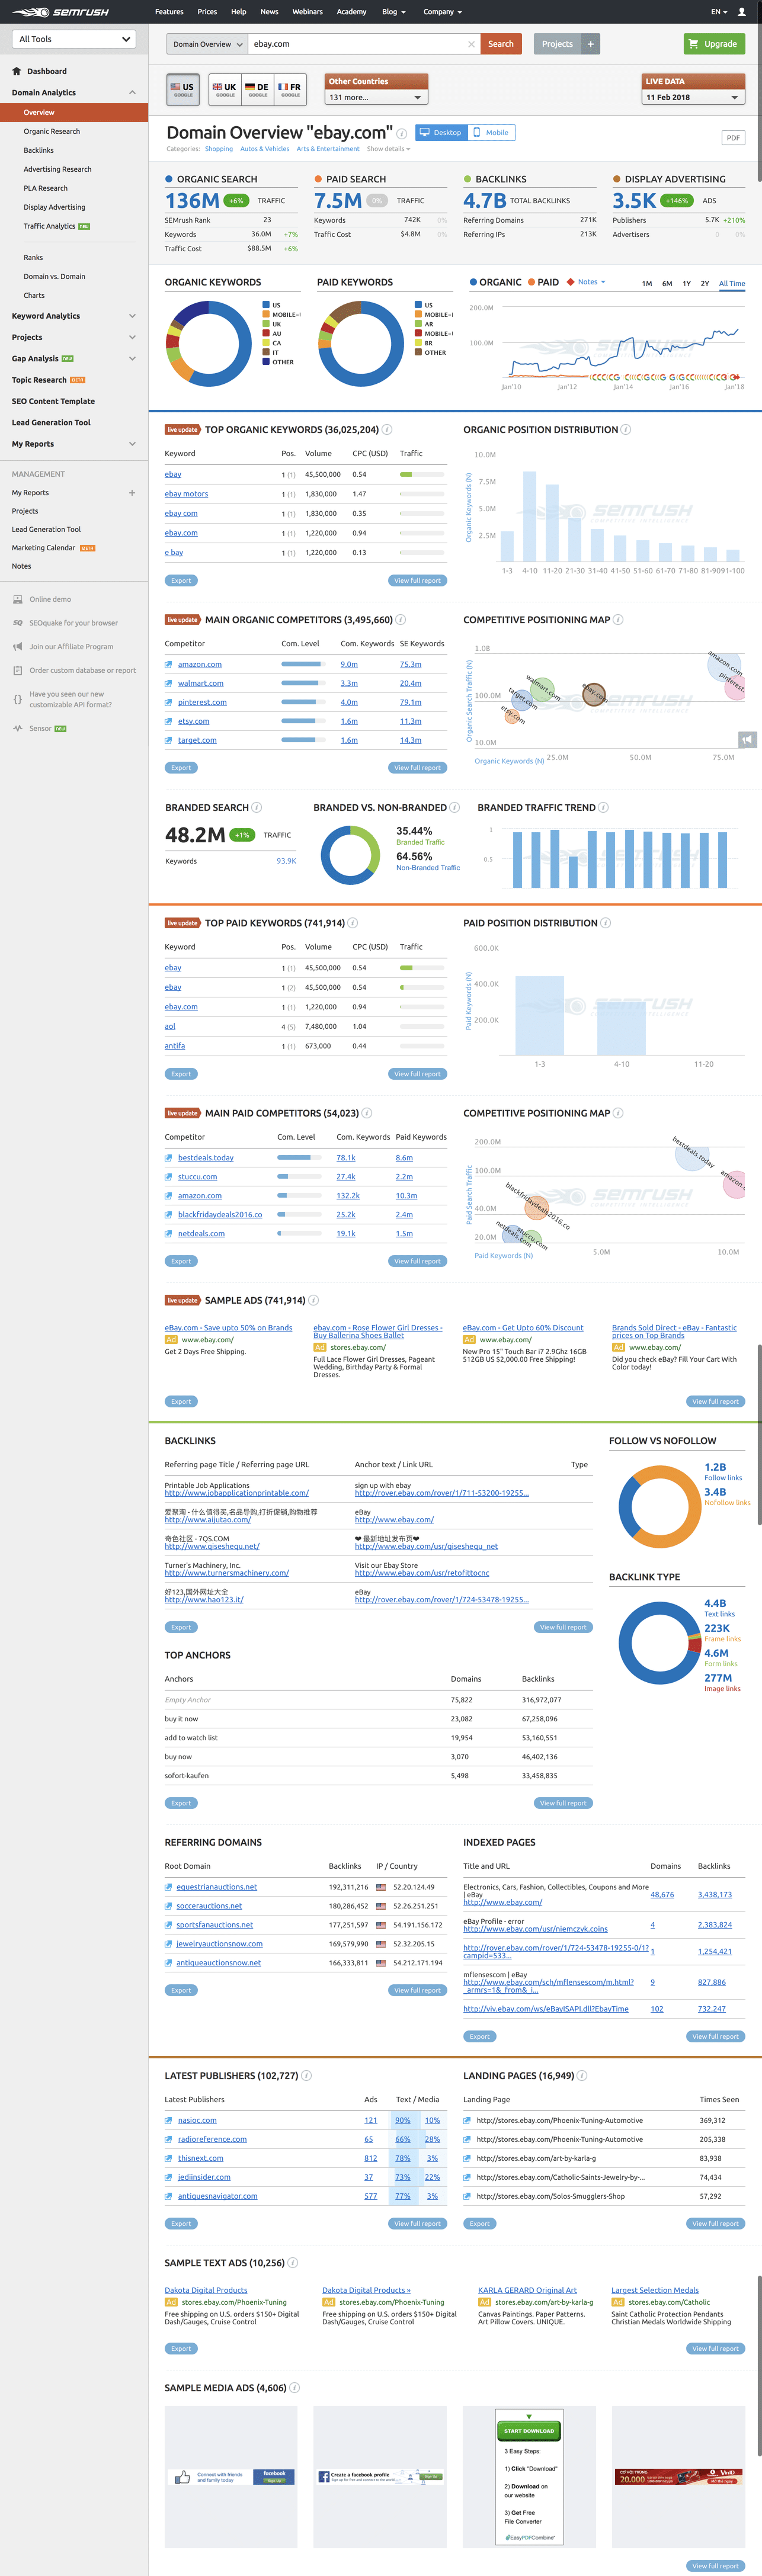Select the FR Google database
The width and height of the screenshot is (762, 2576).
(290, 89)
